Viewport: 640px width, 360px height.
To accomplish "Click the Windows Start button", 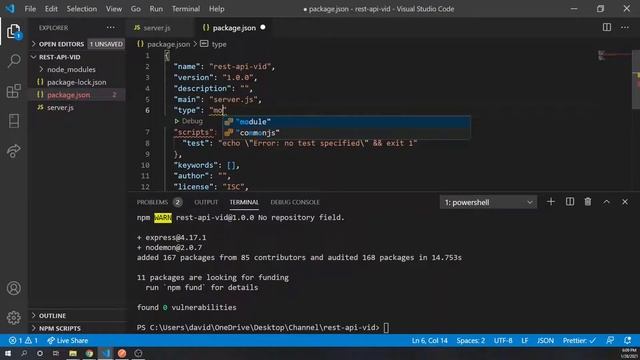I will coord(8,353).
